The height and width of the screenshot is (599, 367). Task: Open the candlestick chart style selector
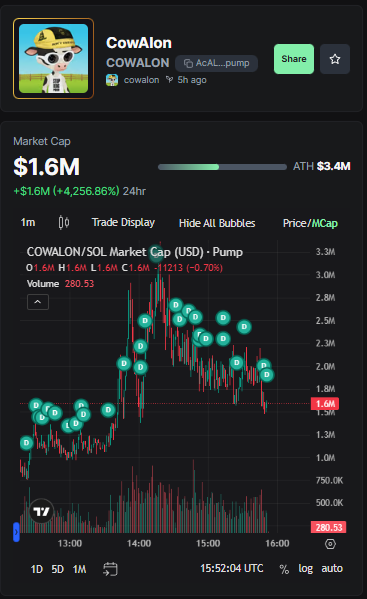click(x=64, y=222)
